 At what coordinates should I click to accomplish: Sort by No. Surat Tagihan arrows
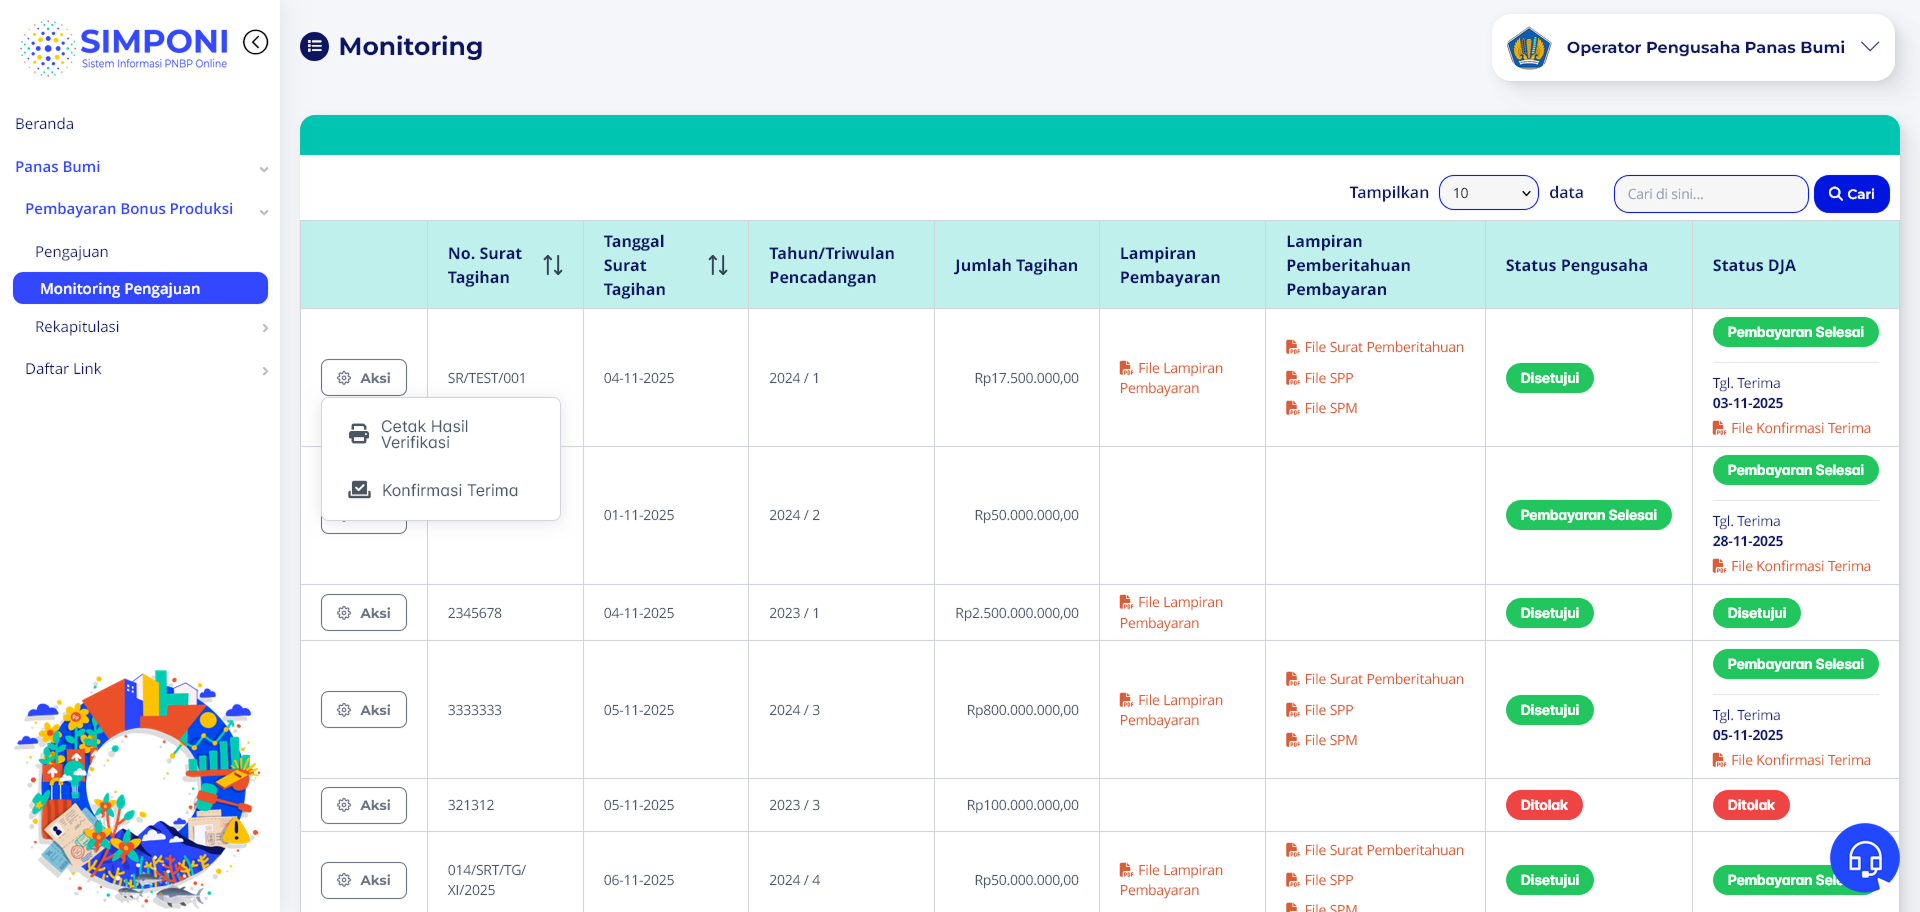pyautogui.click(x=553, y=265)
